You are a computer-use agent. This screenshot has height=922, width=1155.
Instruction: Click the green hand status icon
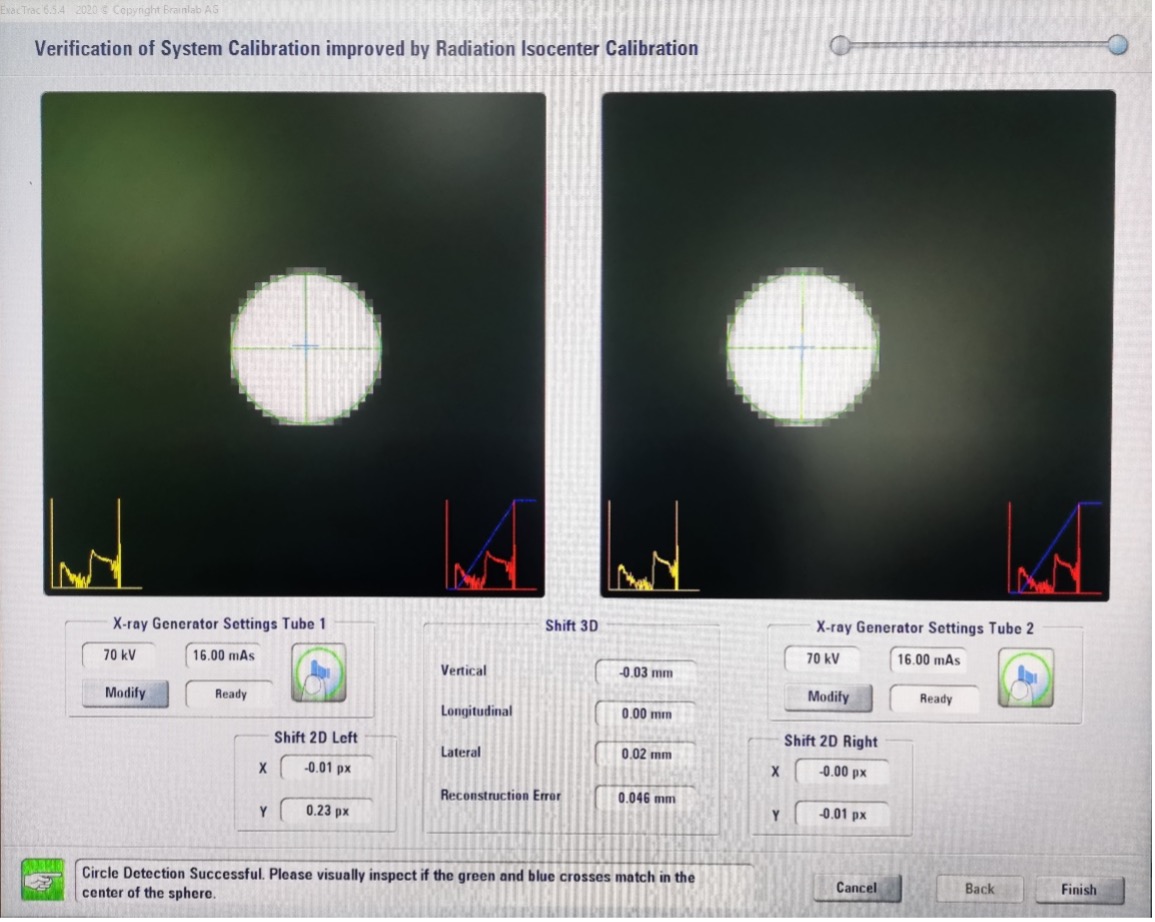coord(42,881)
